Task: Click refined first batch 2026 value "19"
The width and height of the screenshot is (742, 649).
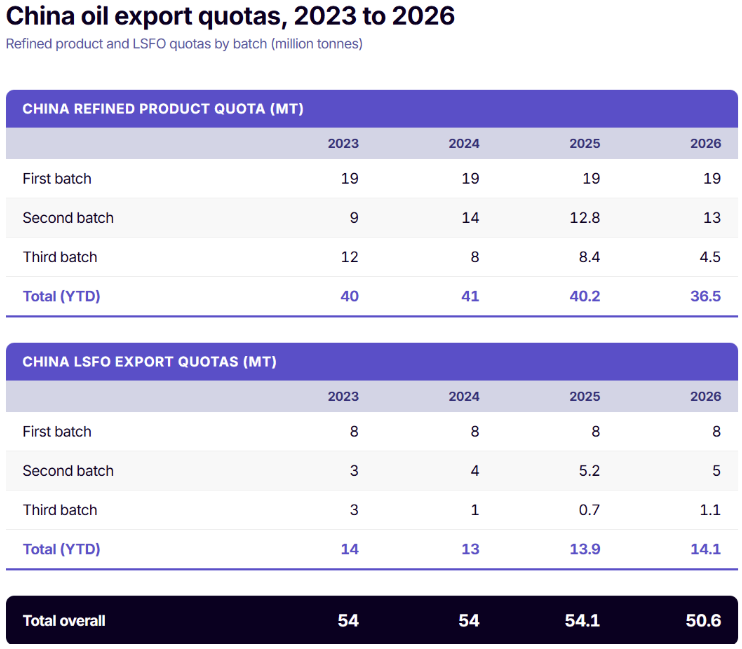Action: (x=712, y=178)
